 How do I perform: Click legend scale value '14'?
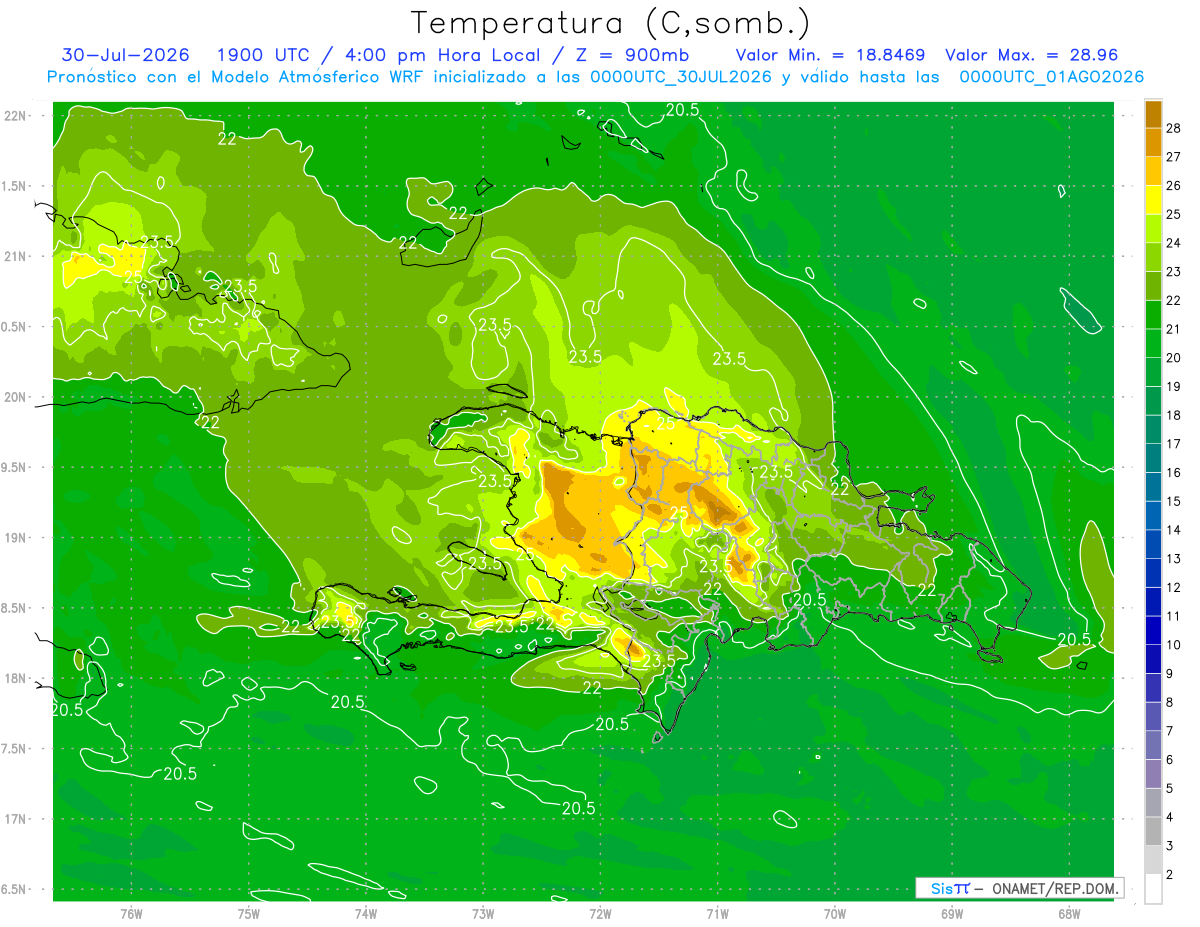click(x=1174, y=530)
